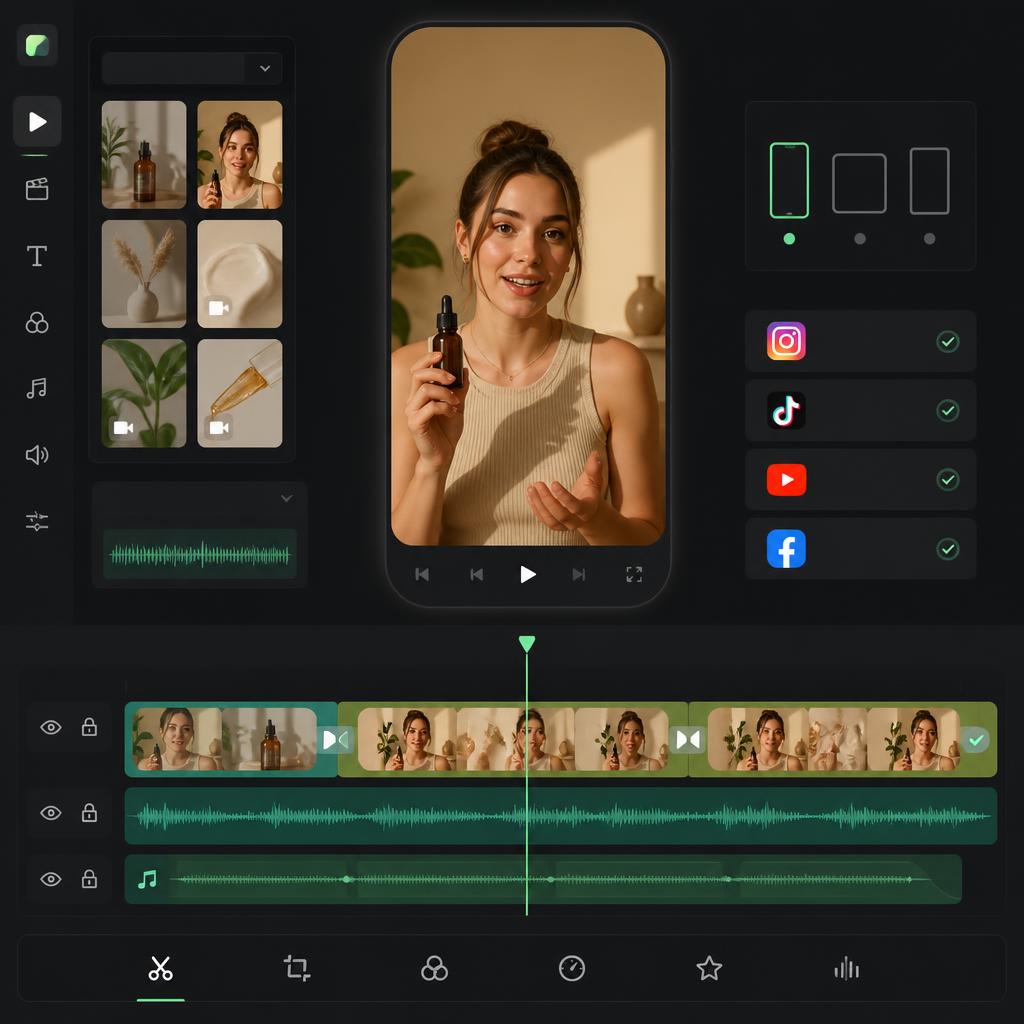Open the clapperboard scenes sidebar icon
Screen dimensions: 1024x1024
pos(37,189)
